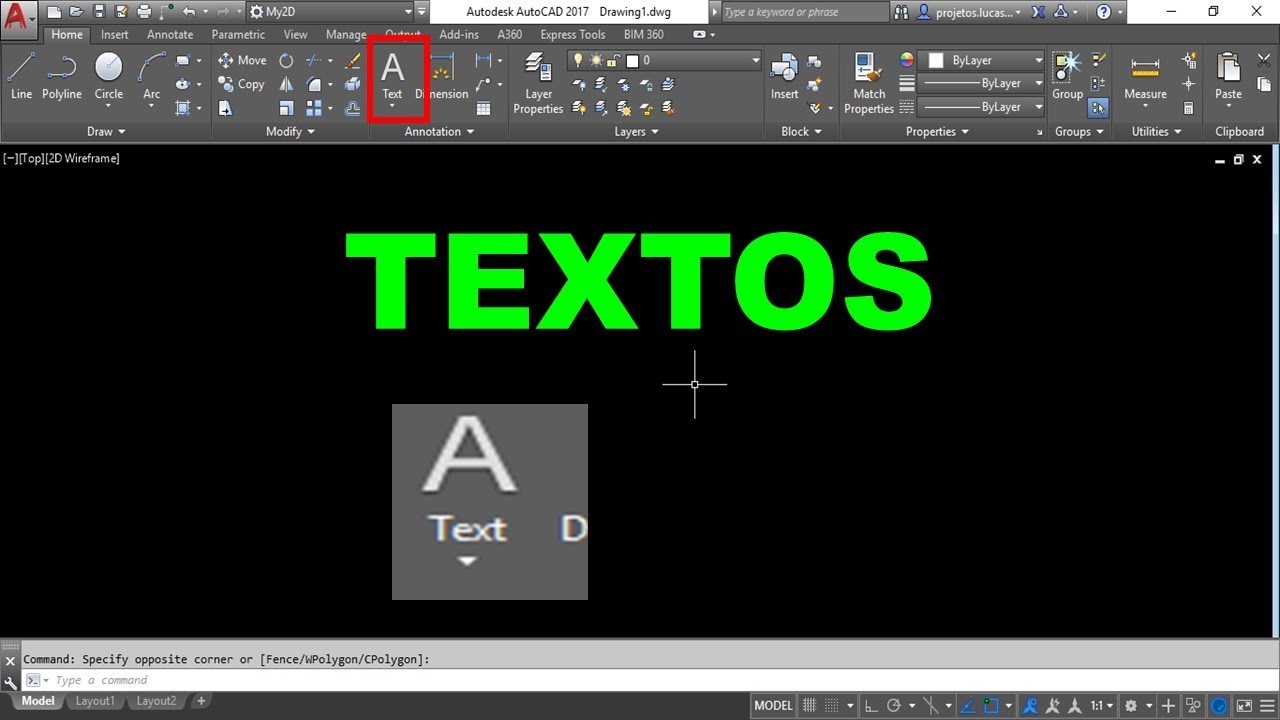Click the Erase tool icon
Viewport: 1280px width, 720px height.
tap(352, 60)
